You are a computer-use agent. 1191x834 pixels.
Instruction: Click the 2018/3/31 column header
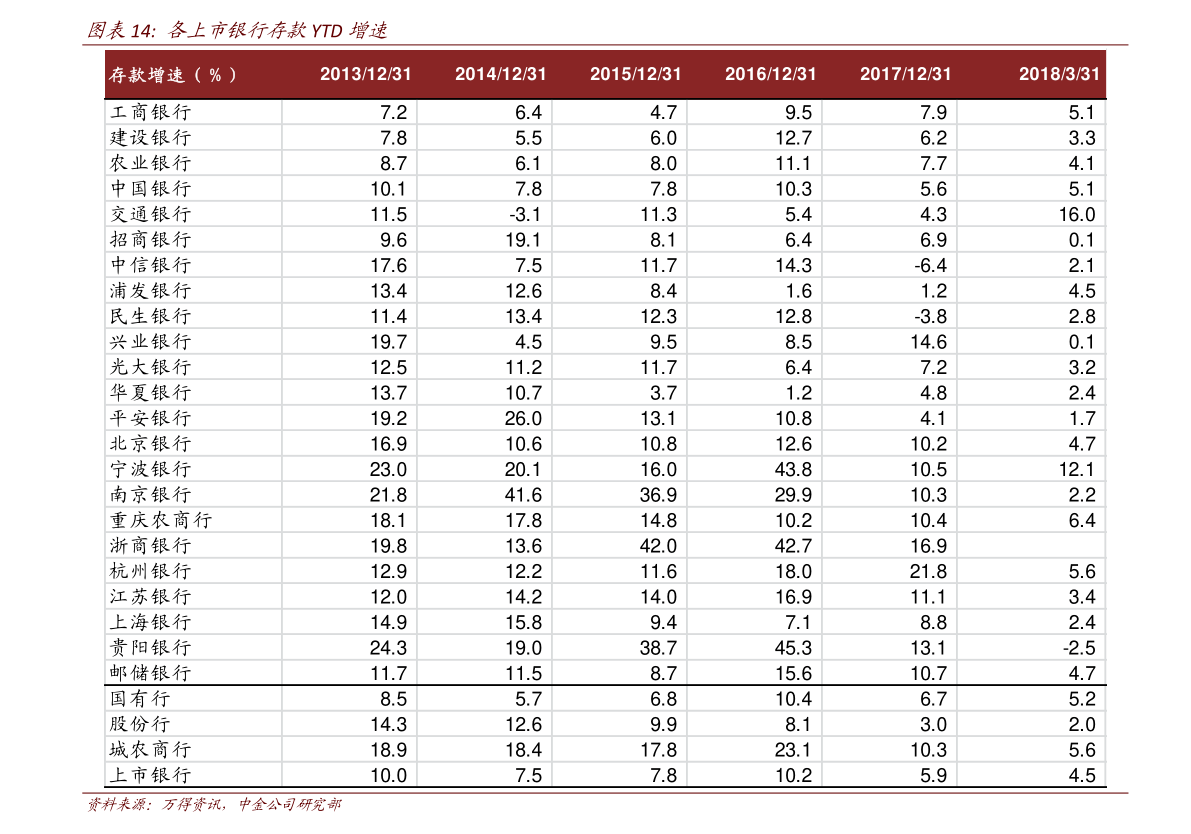click(x=1060, y=74)
